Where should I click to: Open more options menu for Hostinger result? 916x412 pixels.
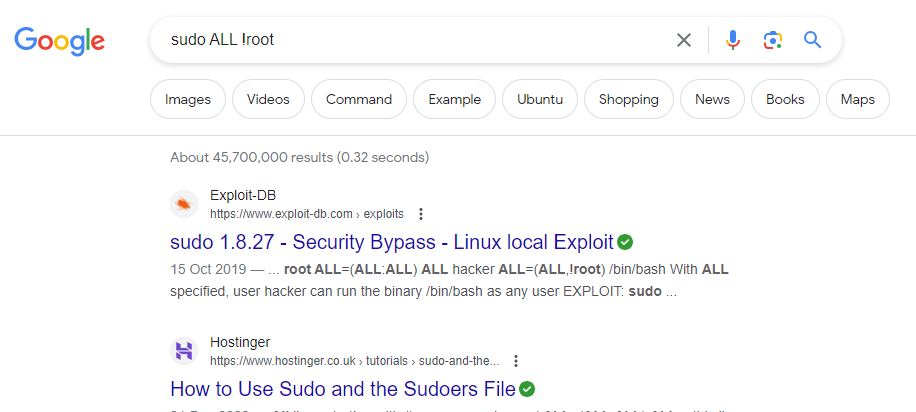click(515, 361)
